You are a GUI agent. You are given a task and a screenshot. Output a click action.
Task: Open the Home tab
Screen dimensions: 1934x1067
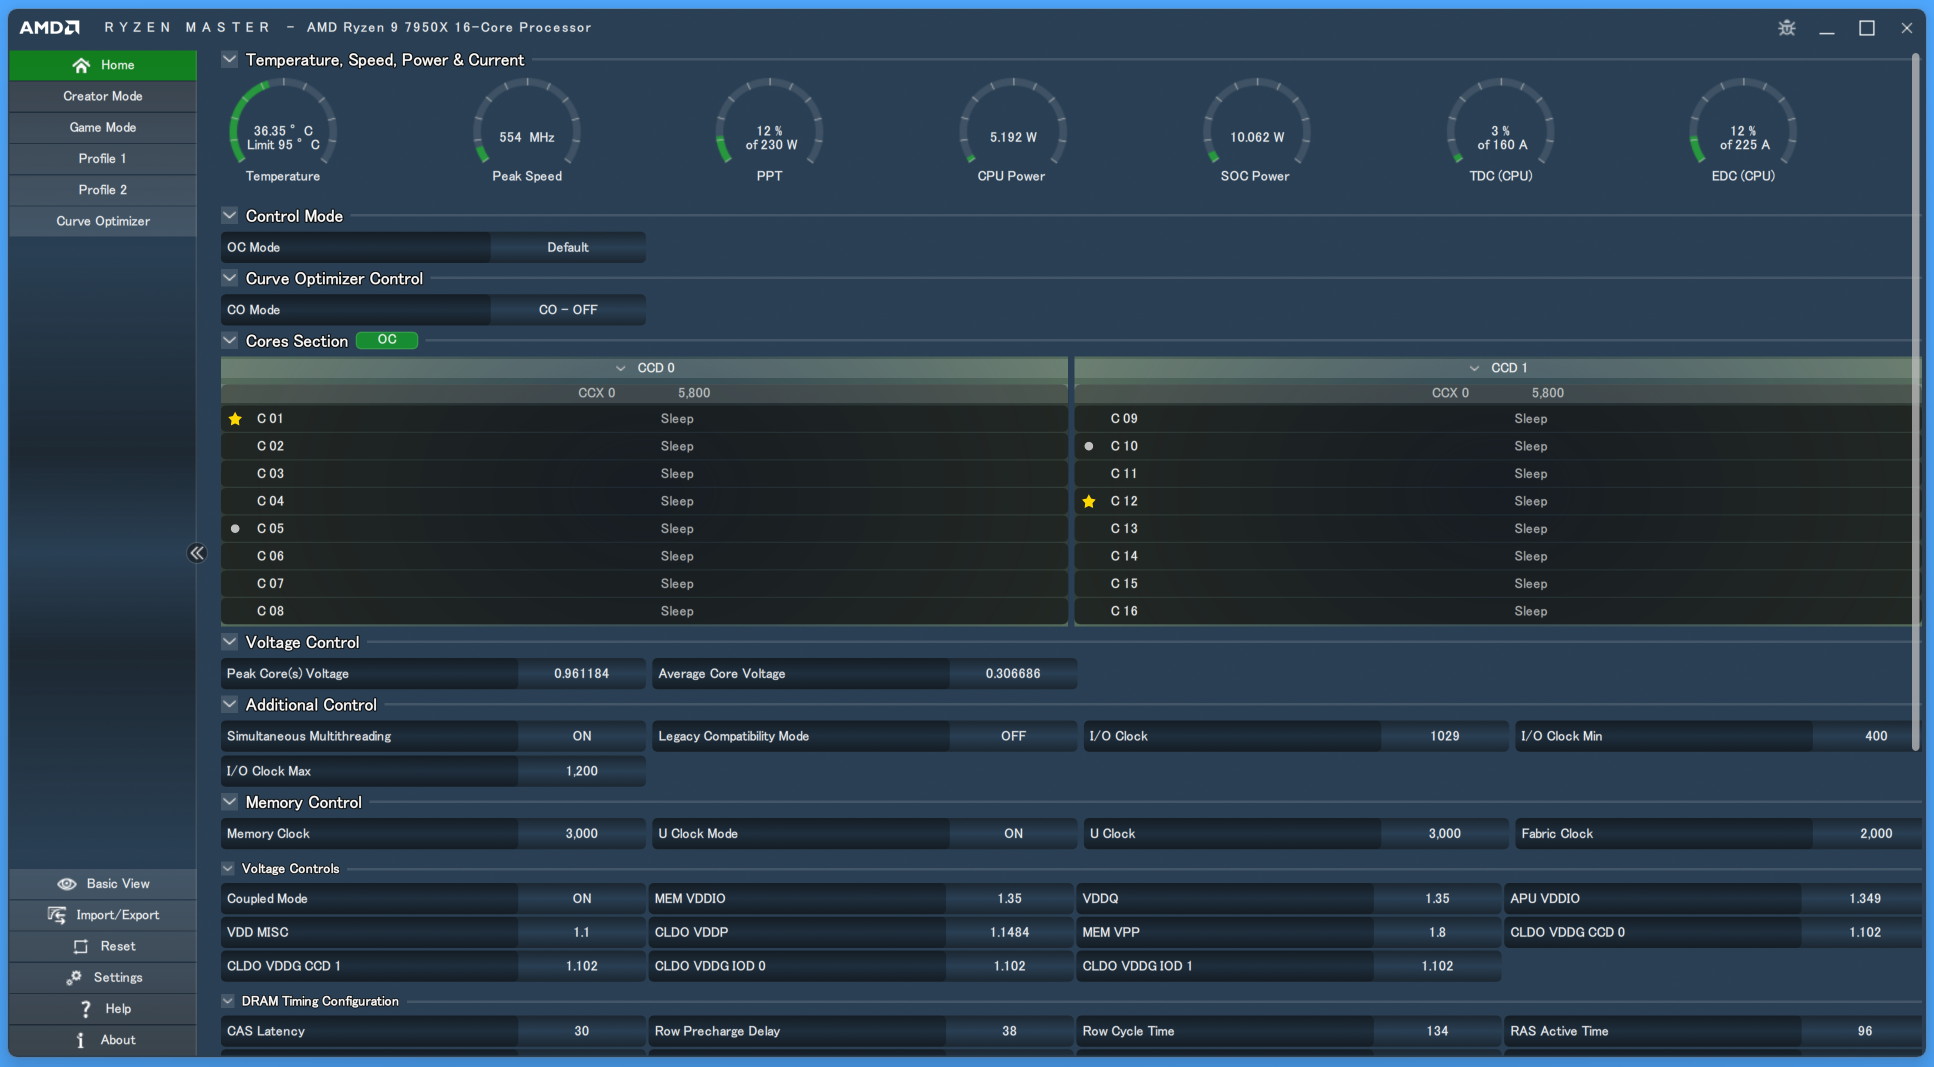(103, 65)
